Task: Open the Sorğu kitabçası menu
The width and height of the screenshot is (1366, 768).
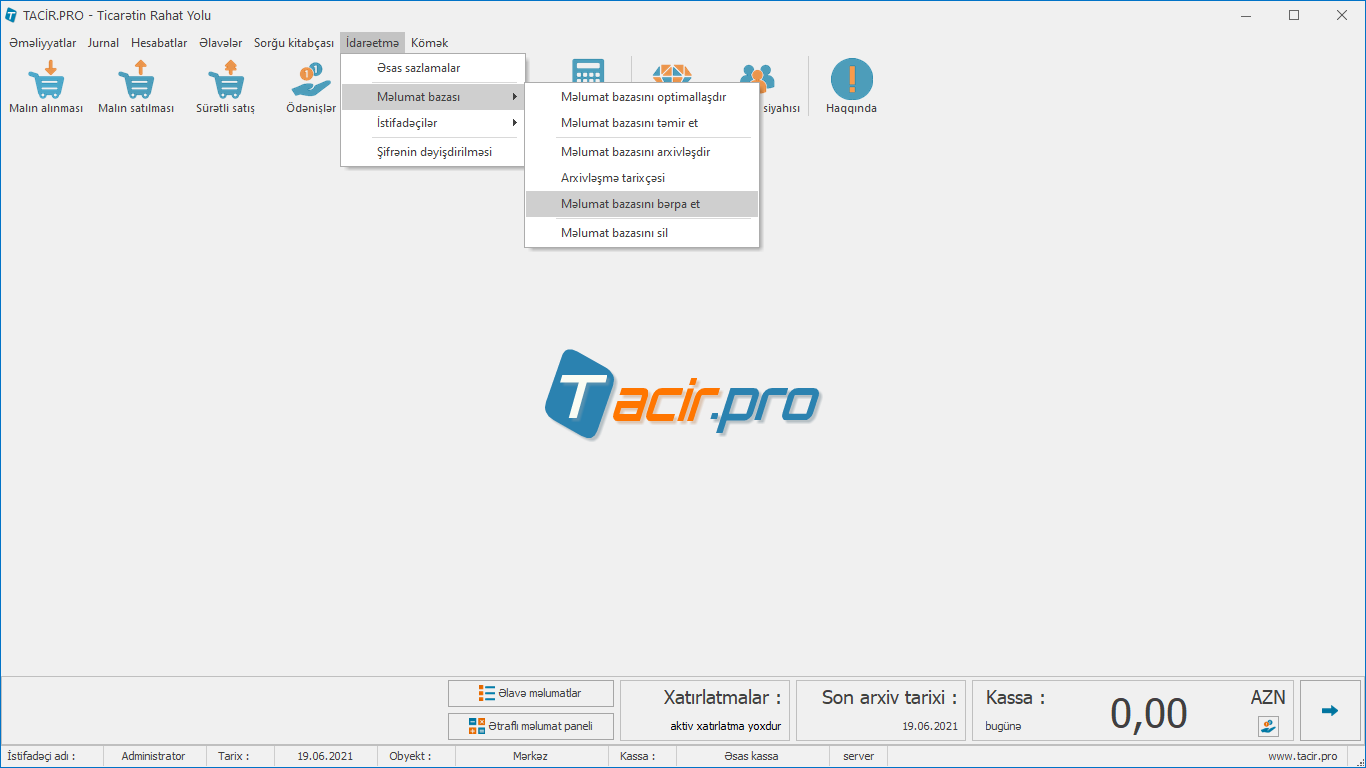Action: [x=293, y=43]
